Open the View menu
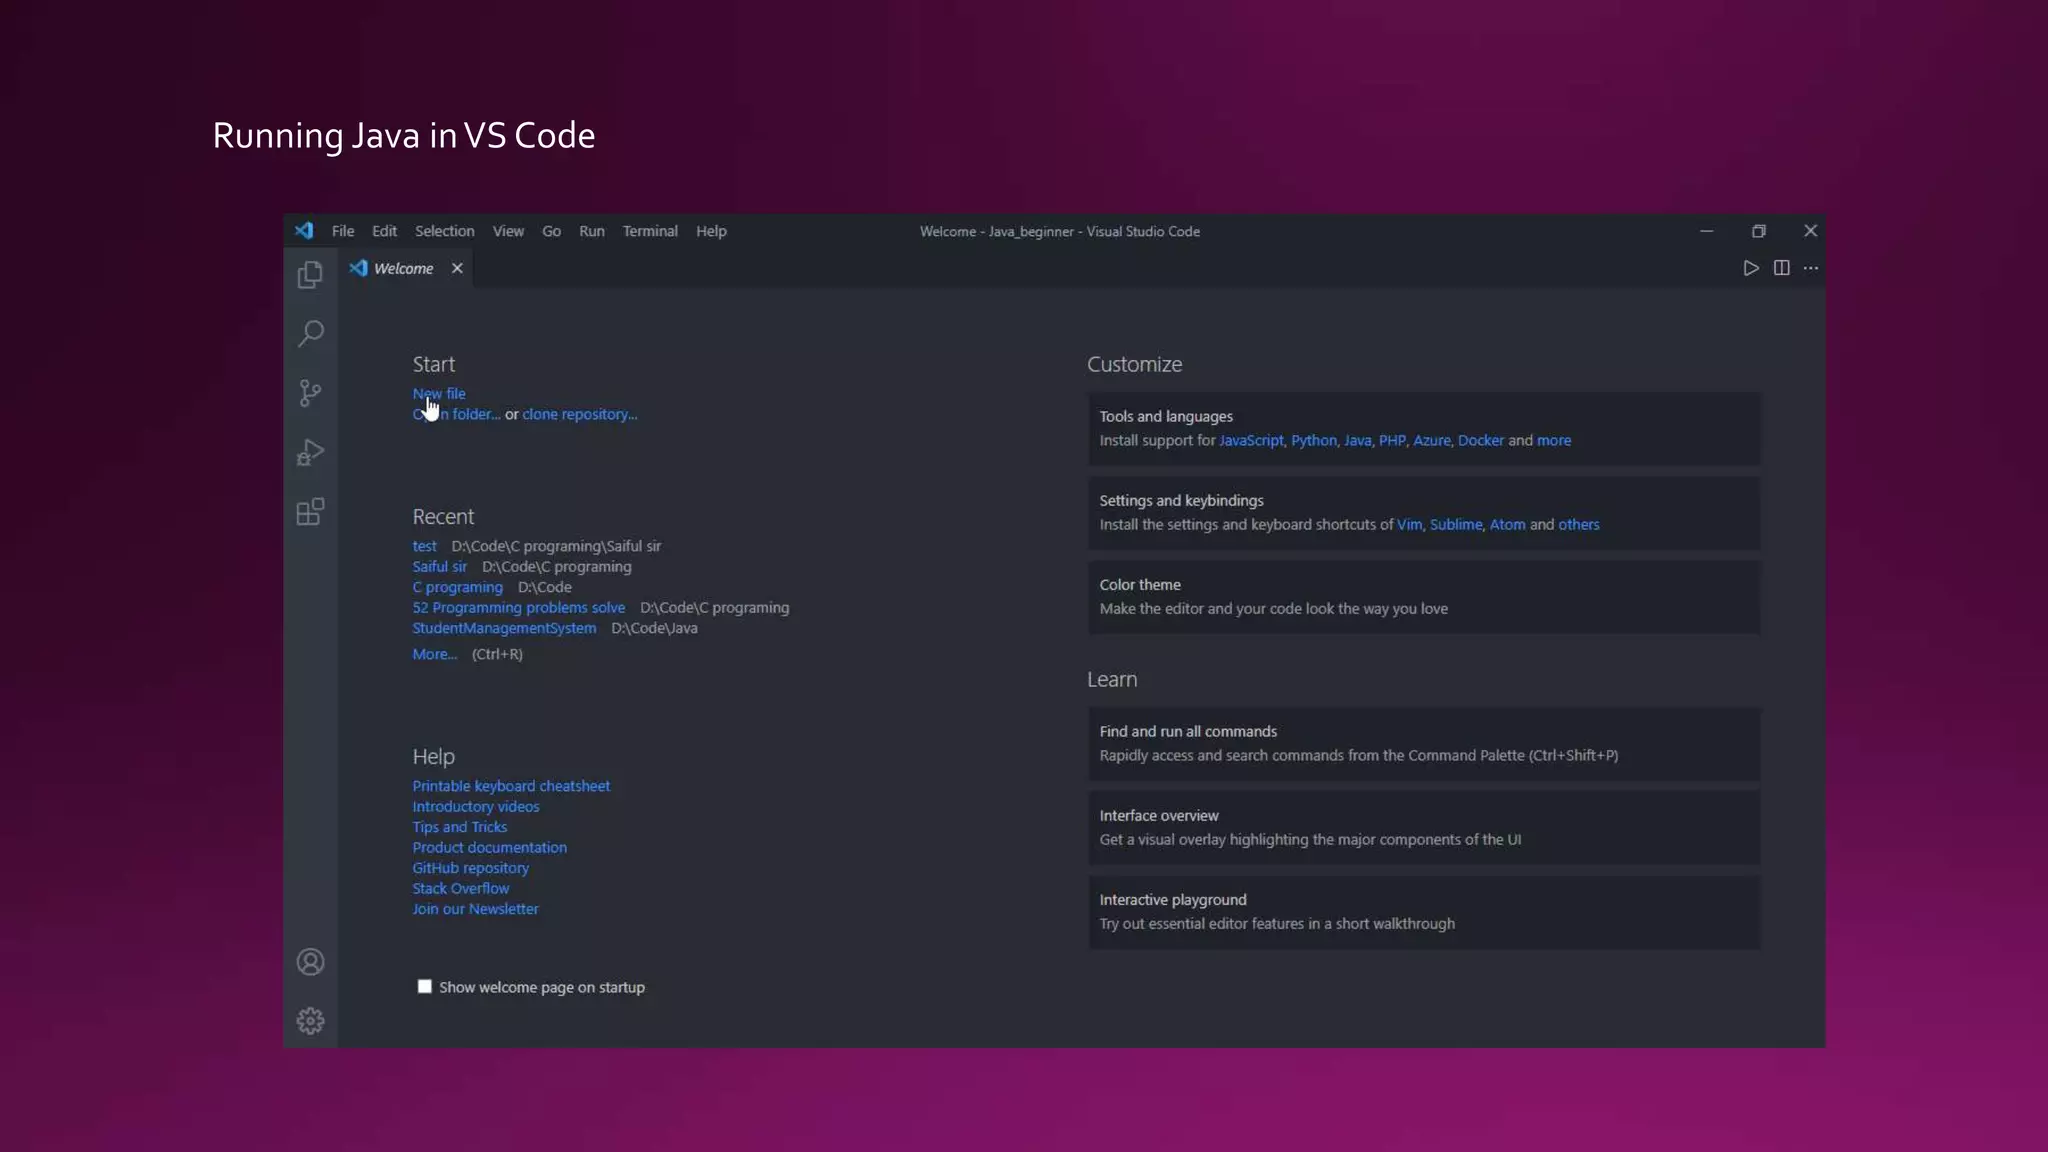2048x1152 pixels. (508, 231)
